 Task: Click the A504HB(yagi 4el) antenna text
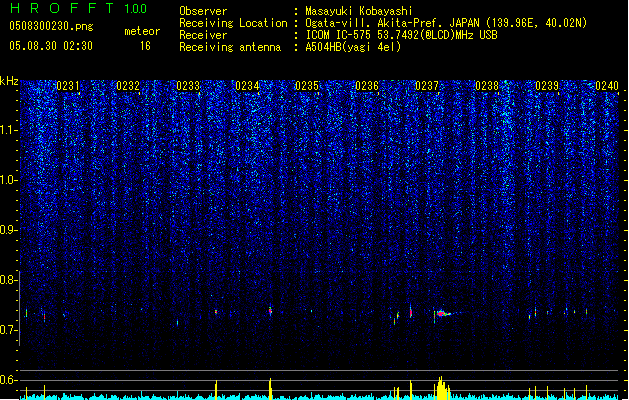pos(353,47)
